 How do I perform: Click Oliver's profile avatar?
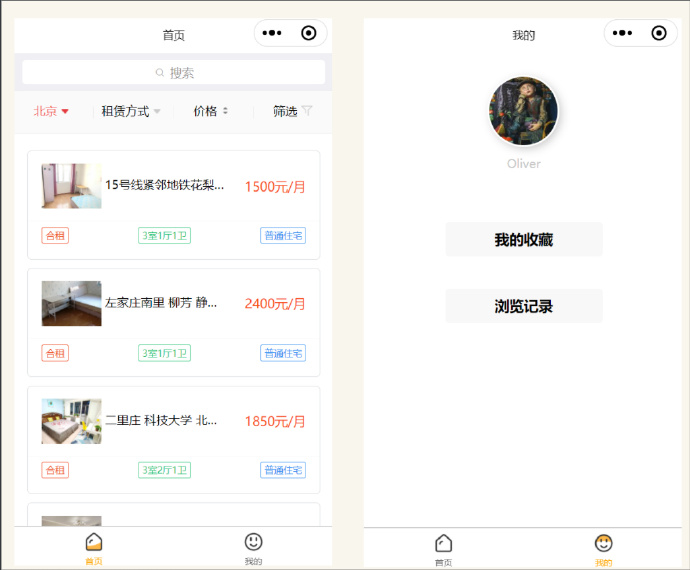coord(523,111)
